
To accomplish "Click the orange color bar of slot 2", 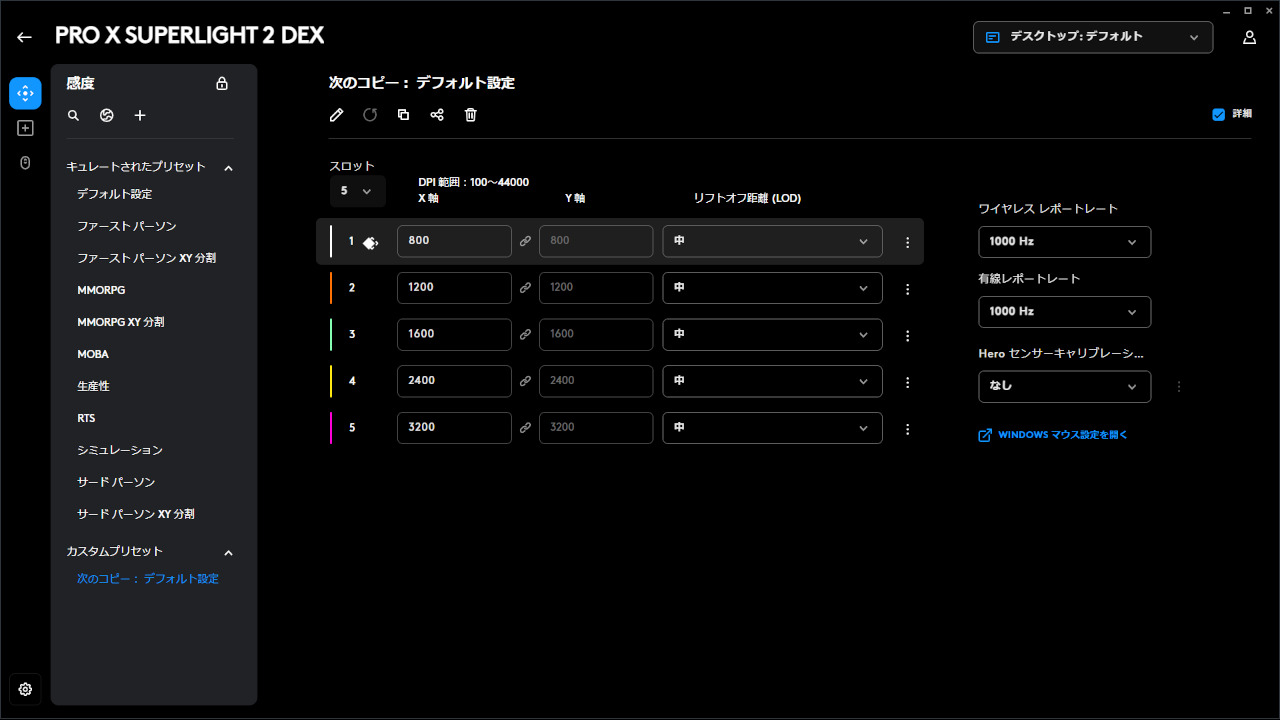I will [x=331, y=288].
